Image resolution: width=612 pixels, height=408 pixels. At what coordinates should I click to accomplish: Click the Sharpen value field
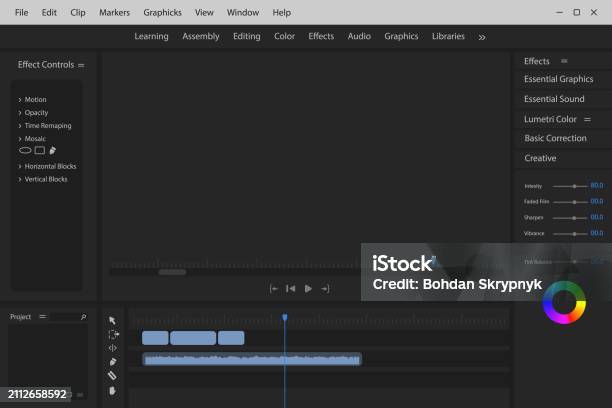tap(596, 217)
